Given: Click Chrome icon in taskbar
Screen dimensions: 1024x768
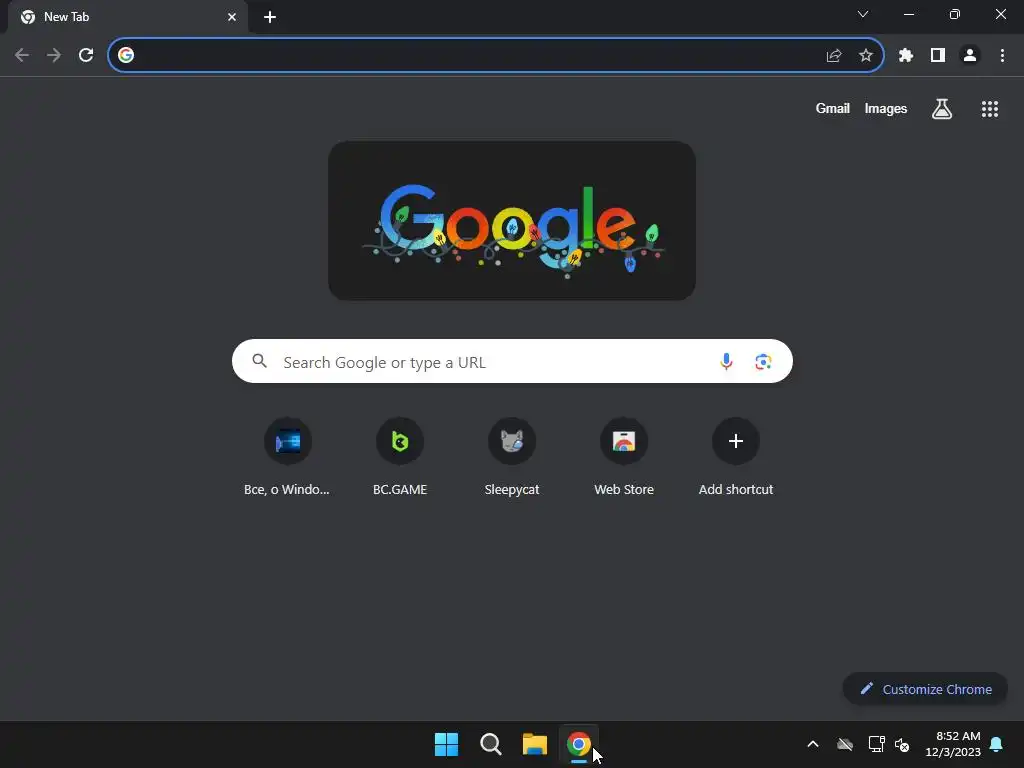Looking at the screenshot, I should click(579, 744).
